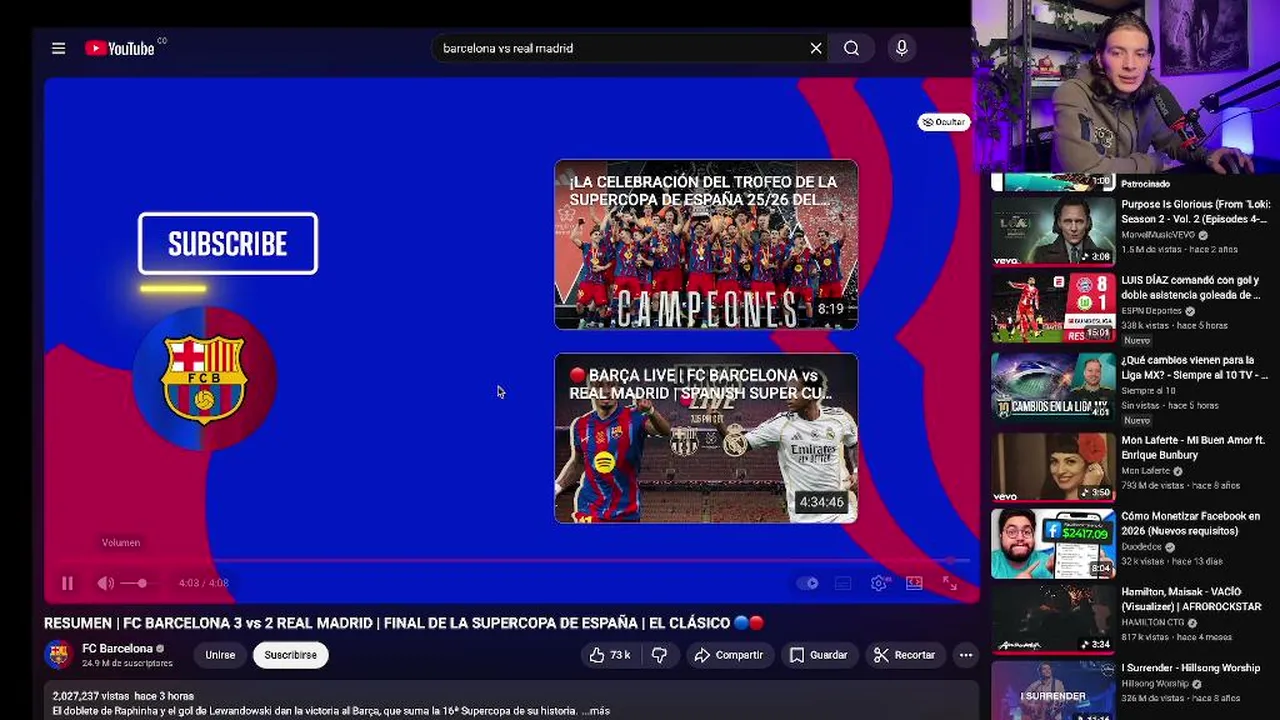Click the '24.9 M de suscriptores' subscriber count
This screenshot has width=1280, height=720.
(x=127, y=663)
